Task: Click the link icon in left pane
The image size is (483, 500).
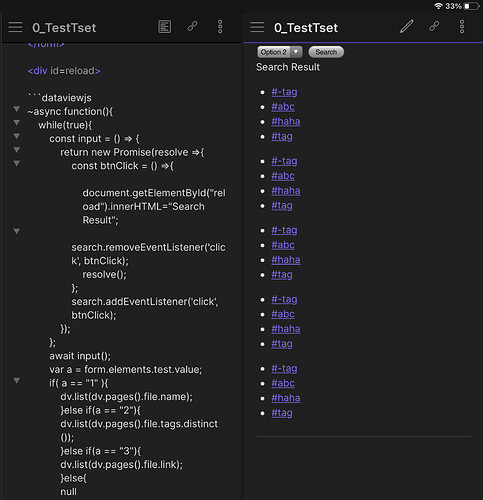Action: click(x=192, y=26)
